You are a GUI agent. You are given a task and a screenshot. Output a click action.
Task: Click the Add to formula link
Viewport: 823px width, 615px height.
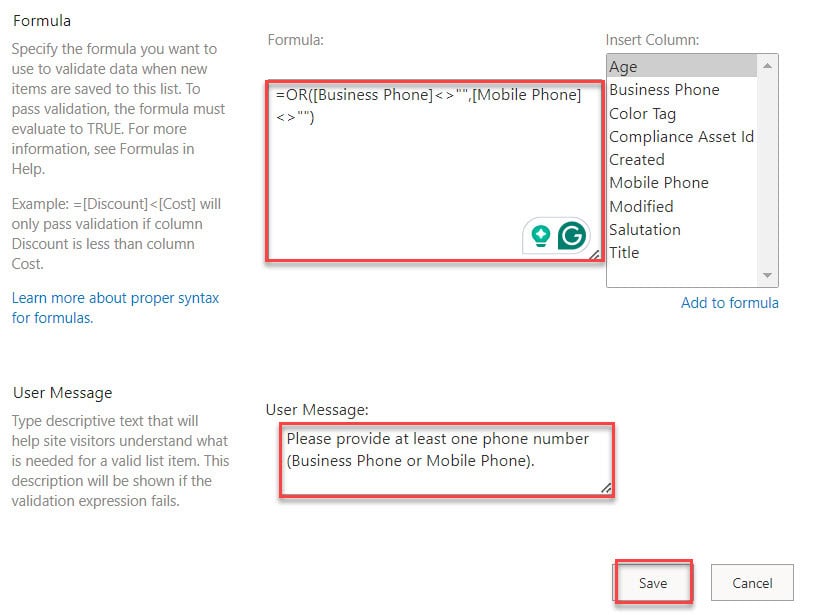pos(730,303)
